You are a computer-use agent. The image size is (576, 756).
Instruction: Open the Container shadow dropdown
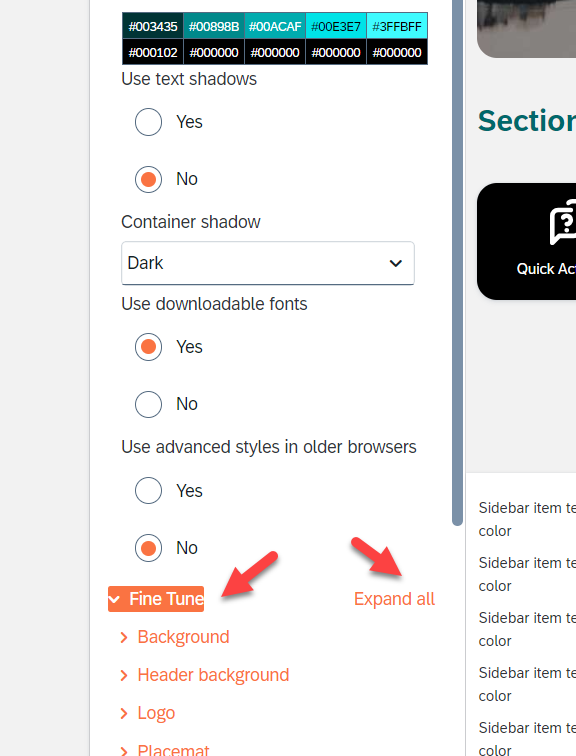coord(268,263)
